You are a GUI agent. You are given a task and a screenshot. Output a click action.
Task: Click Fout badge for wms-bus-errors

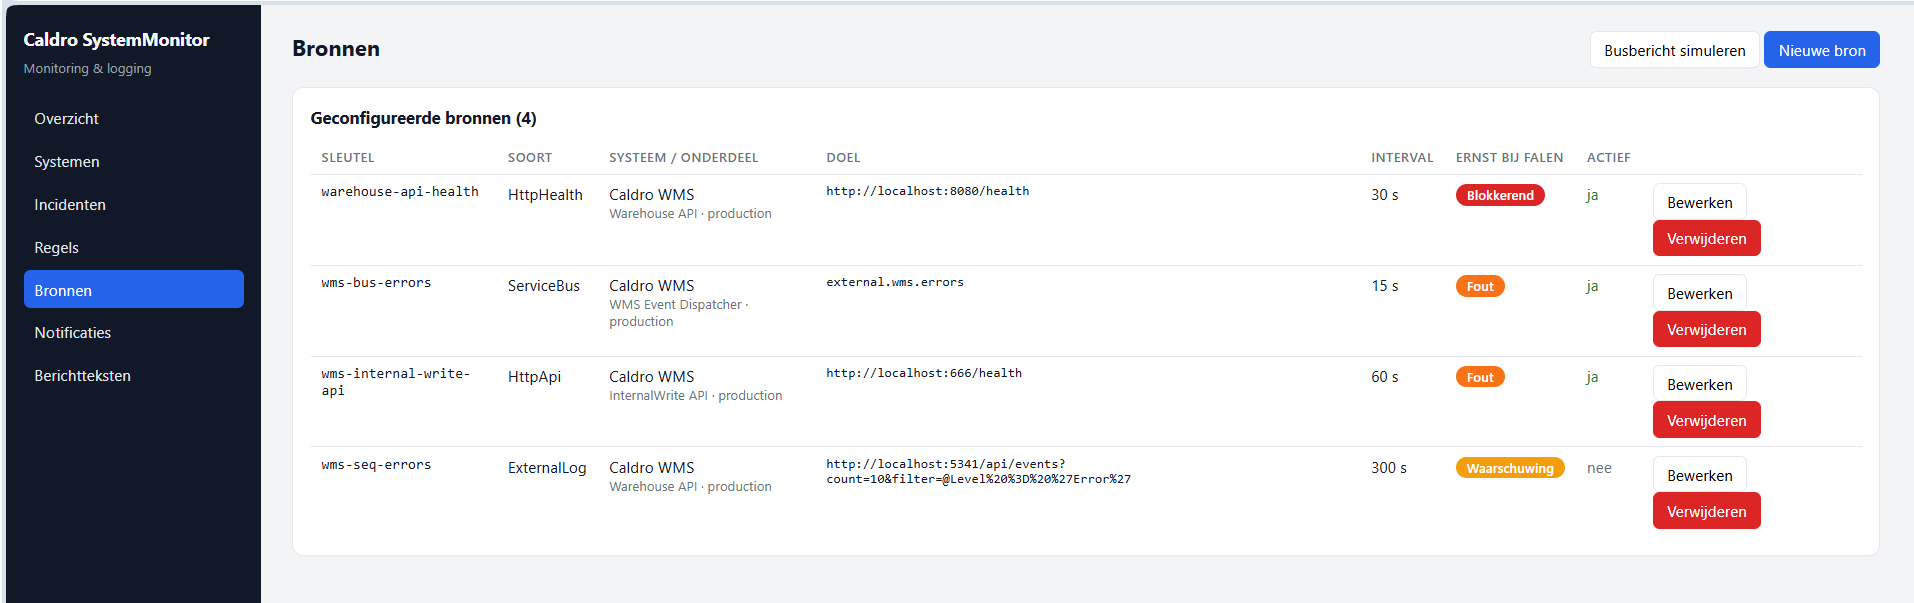[x=1480, y=287]
